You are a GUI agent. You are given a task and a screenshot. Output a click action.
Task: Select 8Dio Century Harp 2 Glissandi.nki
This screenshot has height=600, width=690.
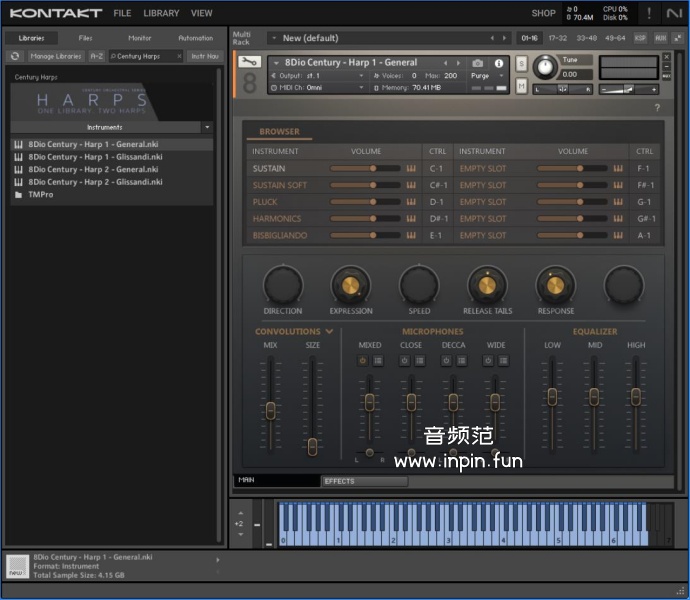tap(94, 182)
